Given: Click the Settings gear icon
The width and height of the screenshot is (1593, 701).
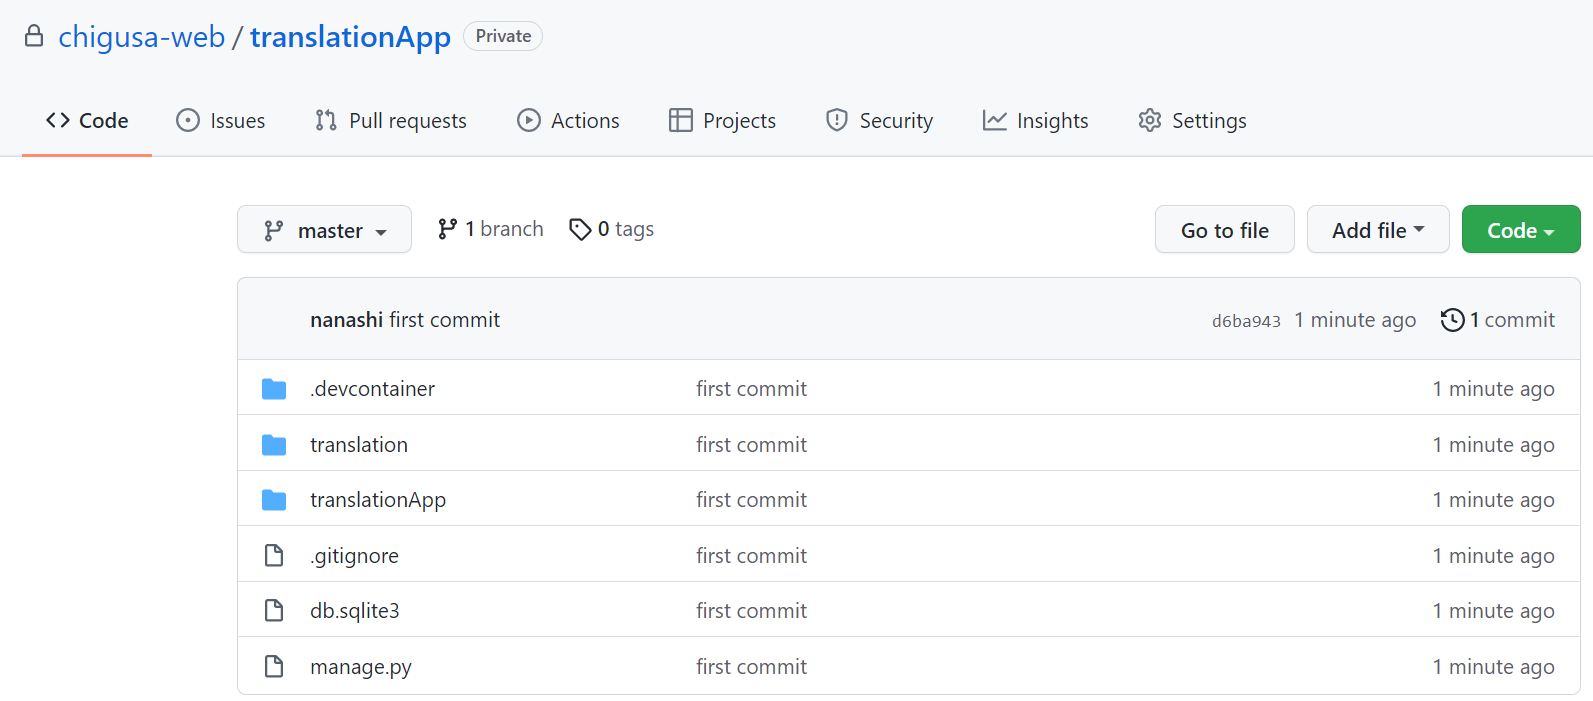Looking at the screenshot, I should [x=1150, y=120].
